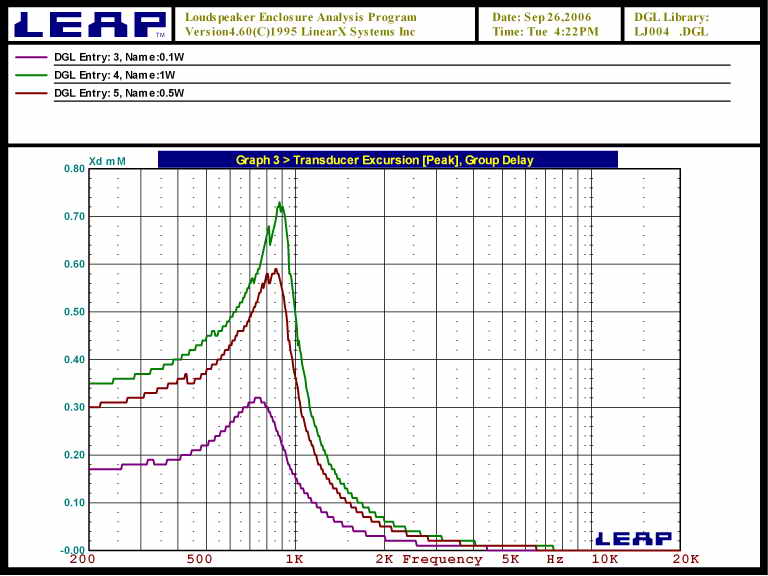Click the 10K frequency axis label
768x576 pixels.
(605, 559)
